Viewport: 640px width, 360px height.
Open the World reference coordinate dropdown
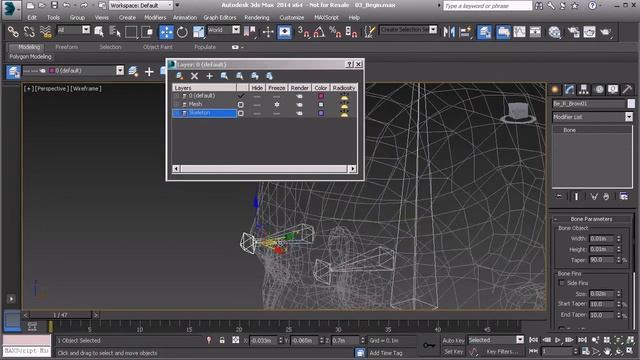[x=224, y=30]
